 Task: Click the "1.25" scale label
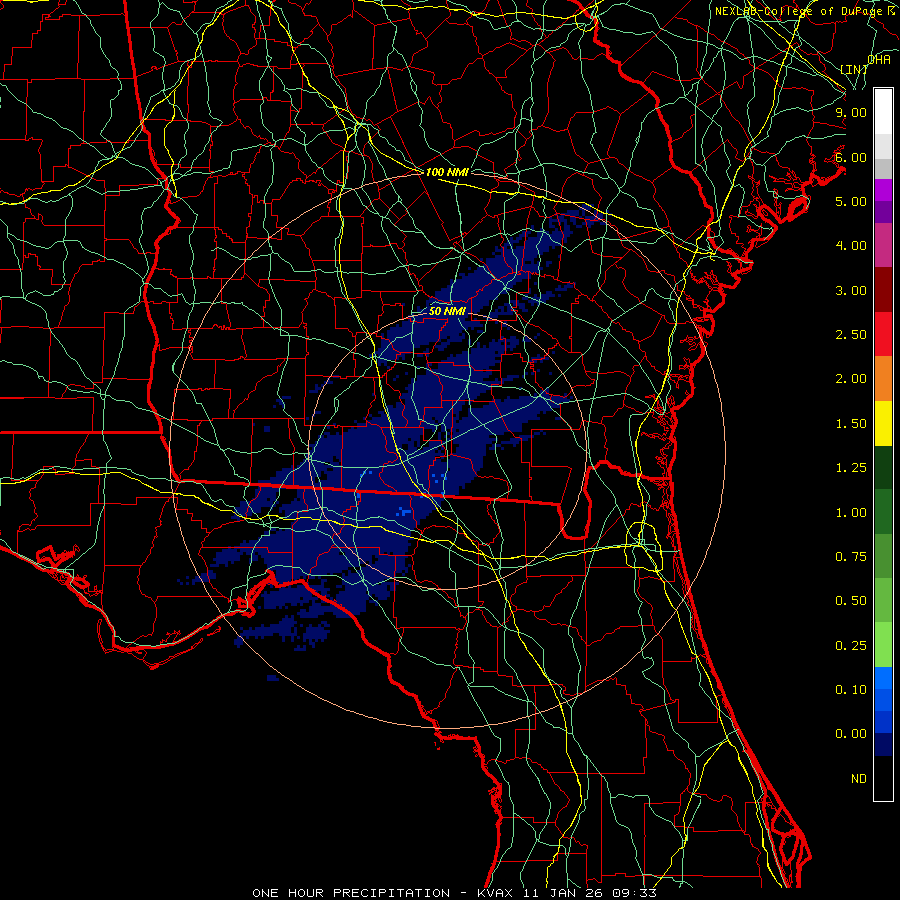coord(851,468)
